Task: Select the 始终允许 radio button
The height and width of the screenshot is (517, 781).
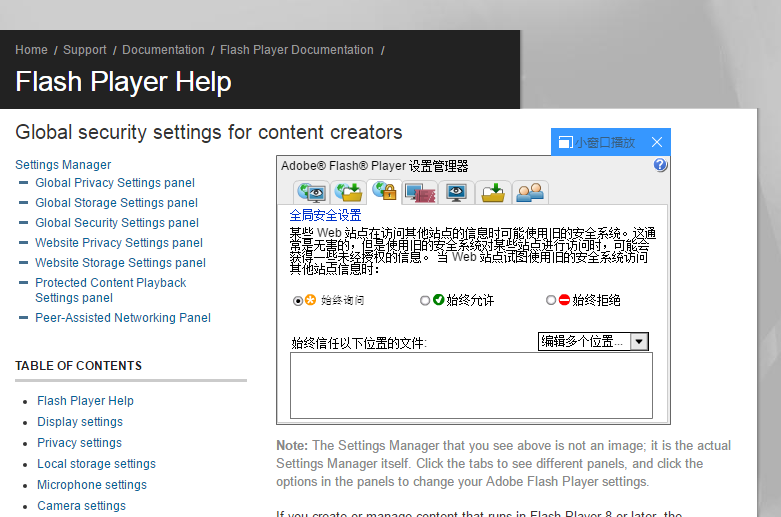Action: tap(425, 300)
